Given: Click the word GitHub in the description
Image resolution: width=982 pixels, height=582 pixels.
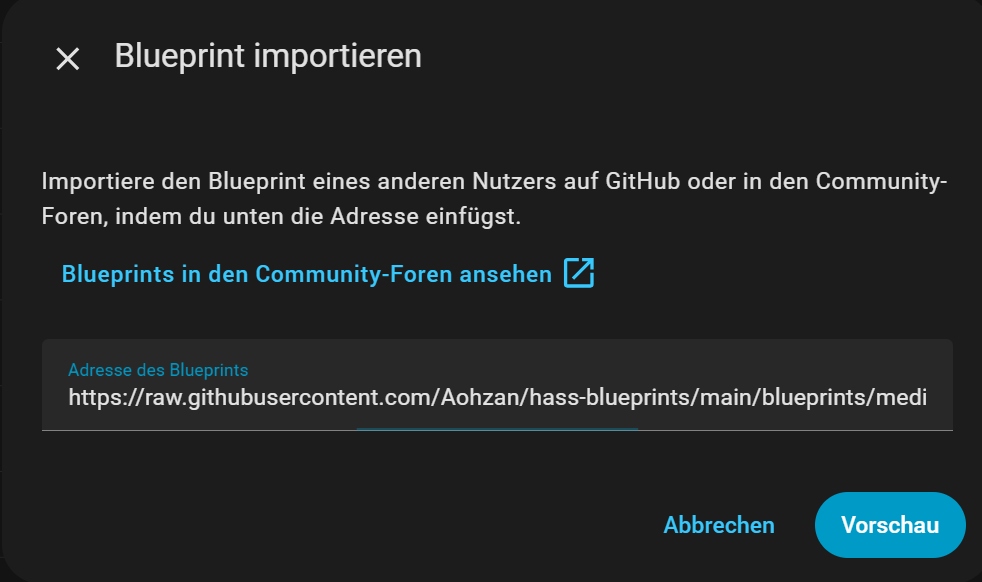Looking at the screenshot, I should 643,181.
